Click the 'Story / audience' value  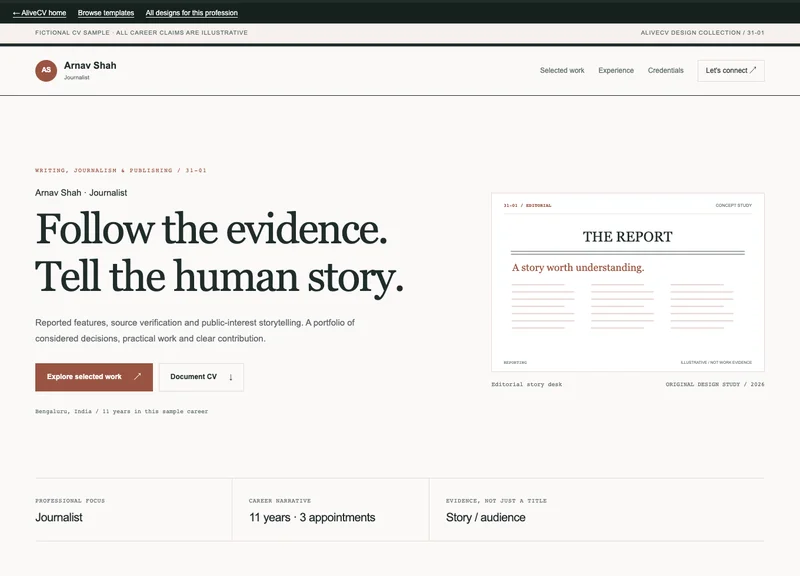pyautogui.click(x=485, y=517)
